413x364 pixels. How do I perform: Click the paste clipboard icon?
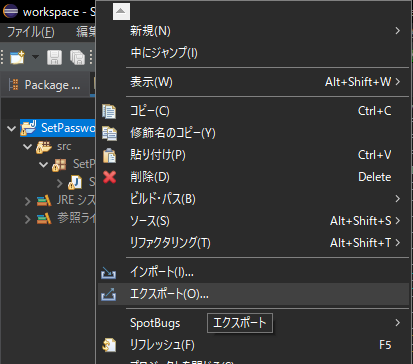click(109, 155)
